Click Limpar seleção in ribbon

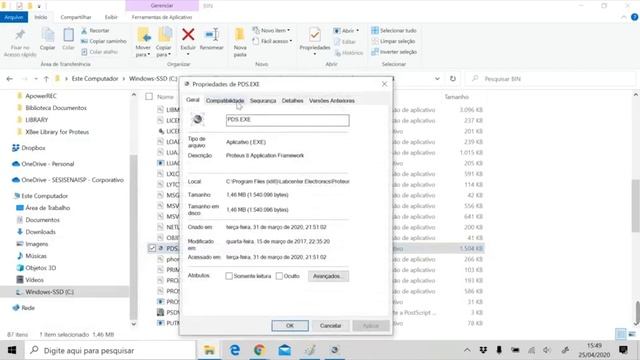click(x=393, y=41)
